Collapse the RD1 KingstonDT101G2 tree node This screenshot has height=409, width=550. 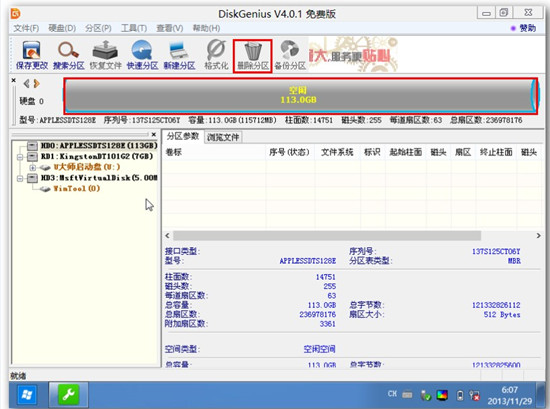(20, 156)
